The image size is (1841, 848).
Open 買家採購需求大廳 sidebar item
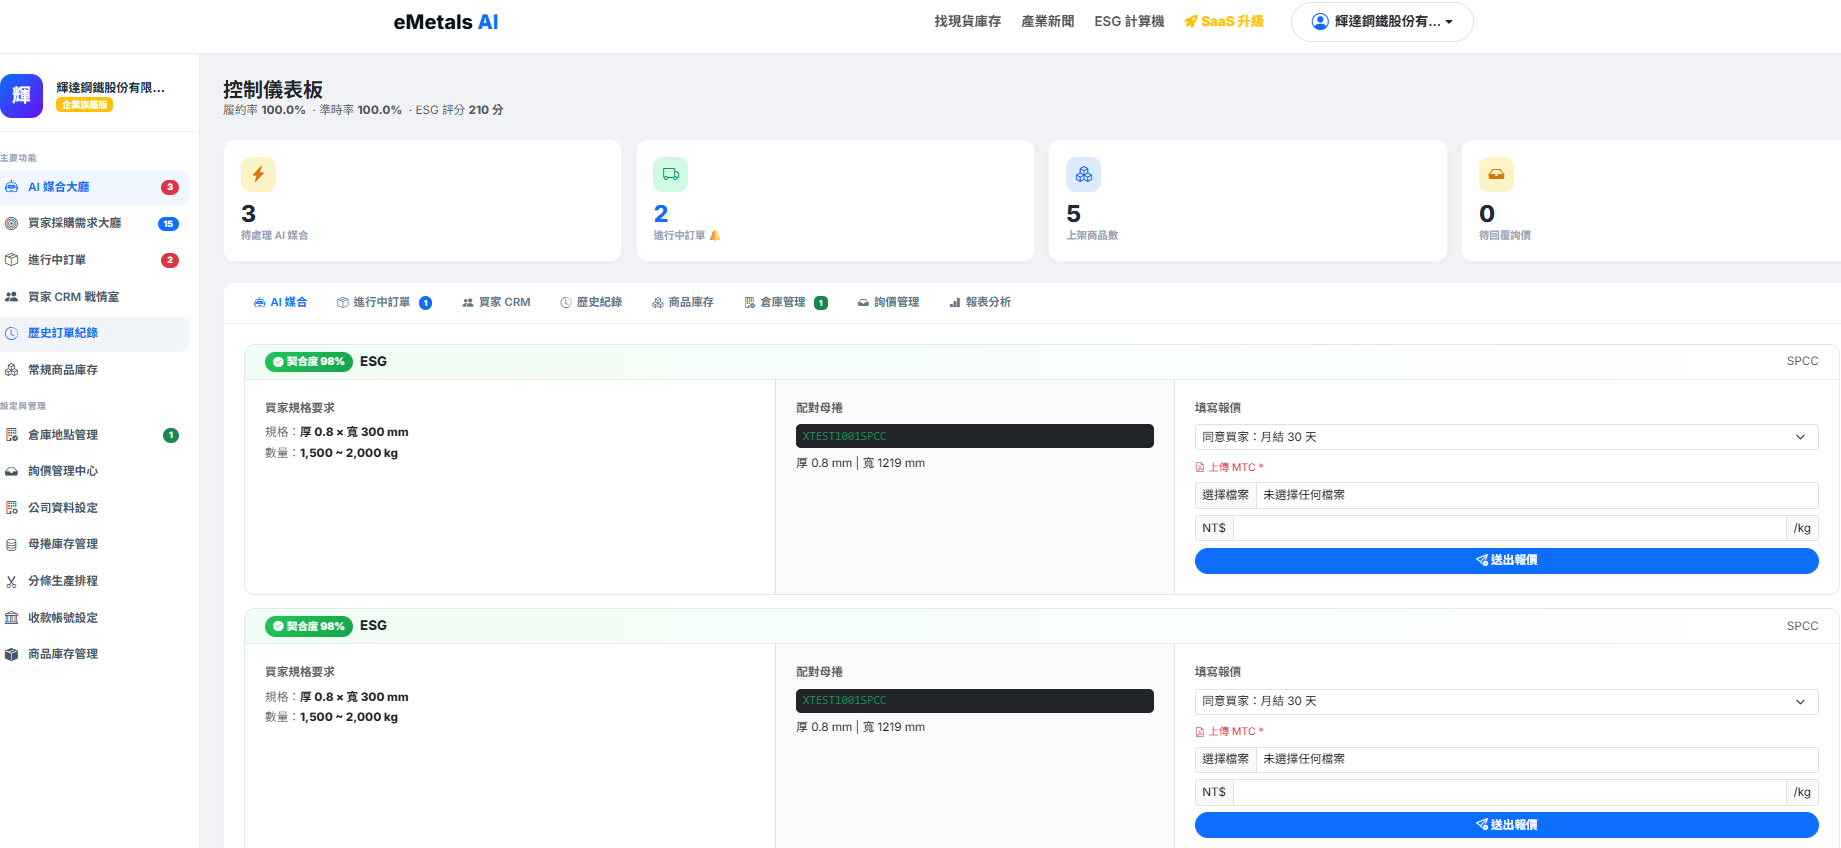(x=92, y=224)
